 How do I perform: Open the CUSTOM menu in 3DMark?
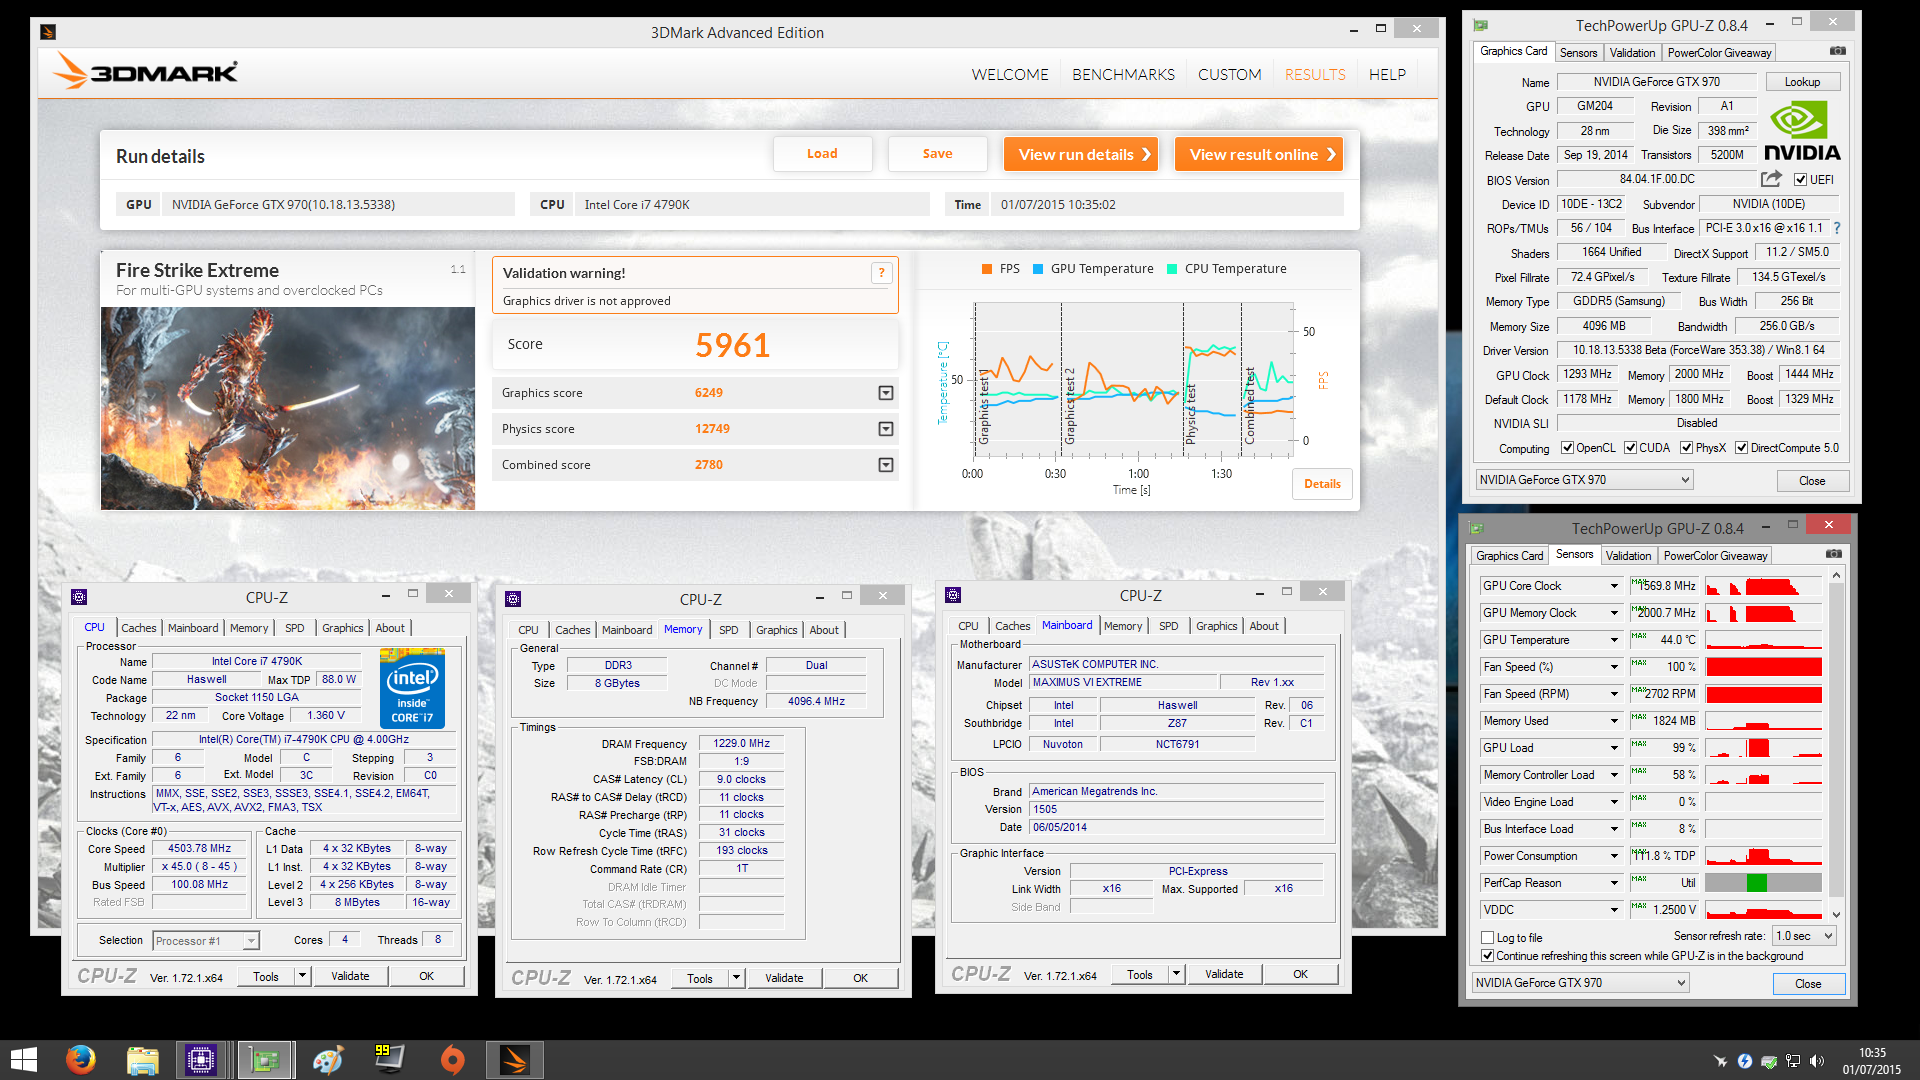[x=1229, y=75]
